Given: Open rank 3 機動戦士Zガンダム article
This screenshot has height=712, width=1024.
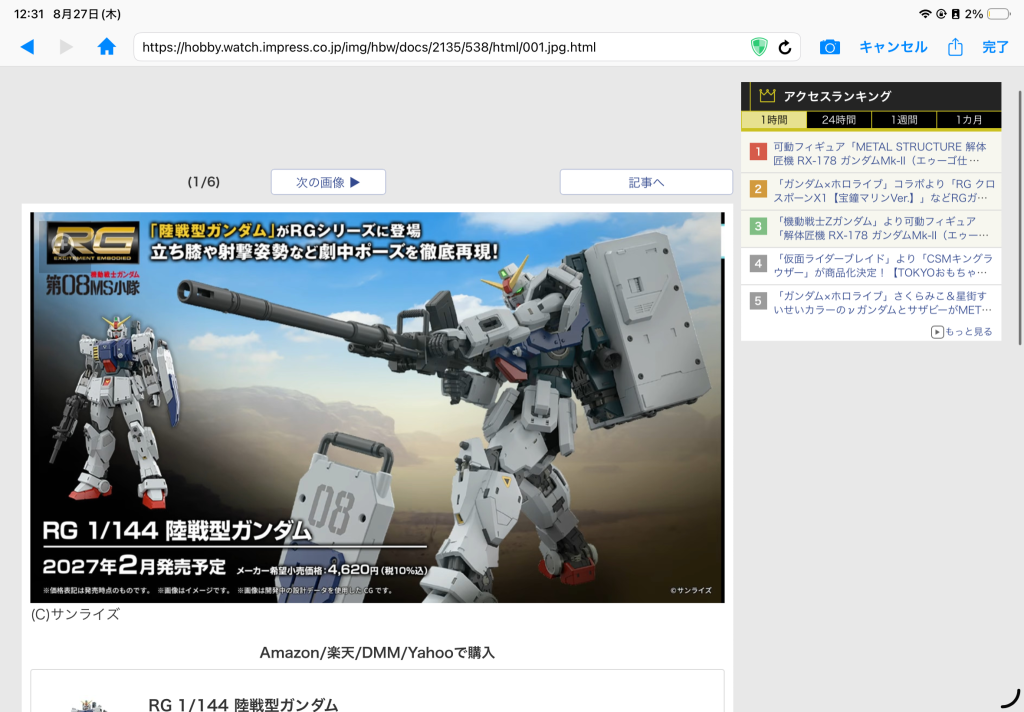Looking at the screenshot, I should [871, 228].
